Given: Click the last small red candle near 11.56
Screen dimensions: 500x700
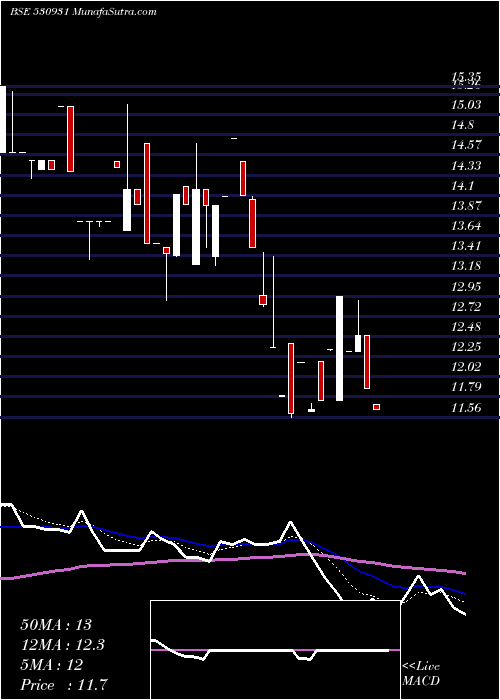Looking at the screenshot, I should 376,407.
